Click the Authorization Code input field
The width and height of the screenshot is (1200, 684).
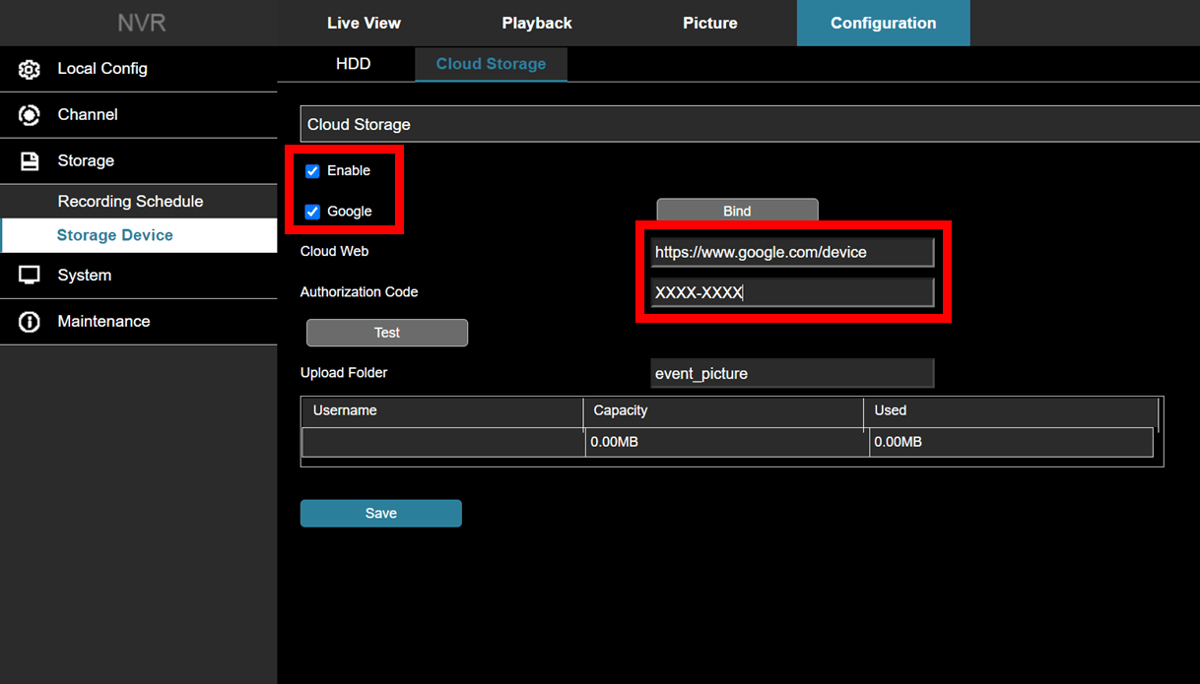[792, 292]
